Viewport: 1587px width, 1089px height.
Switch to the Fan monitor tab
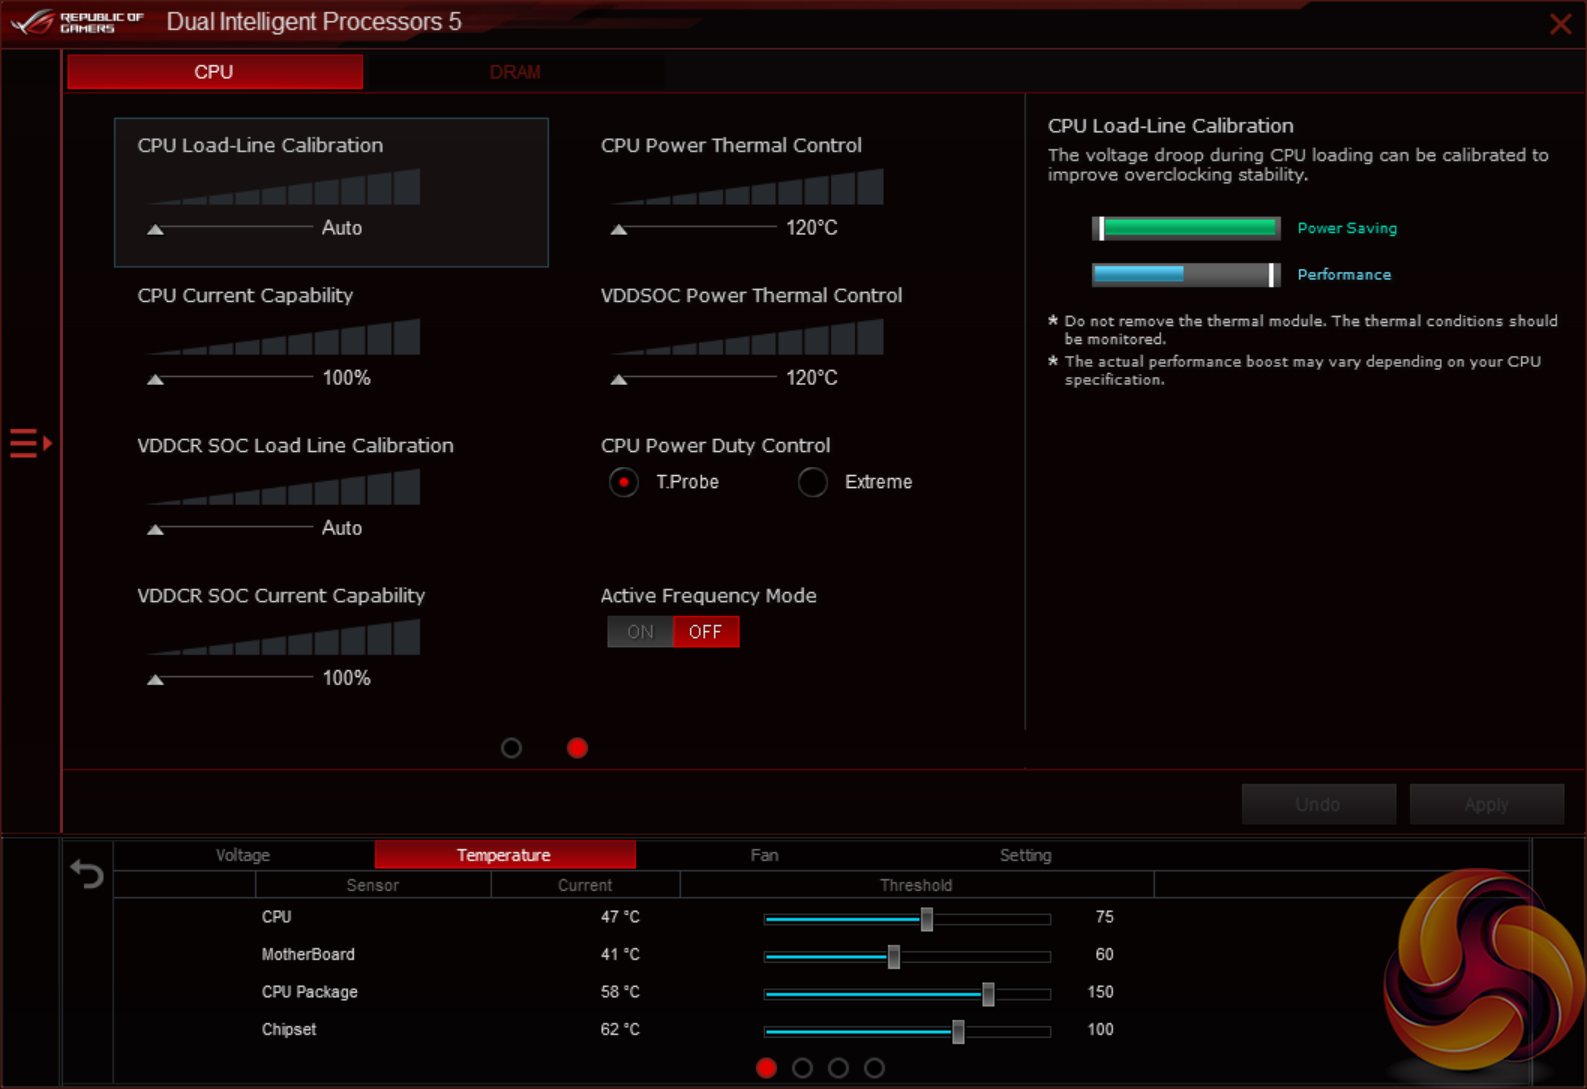(x=765, y=855)
